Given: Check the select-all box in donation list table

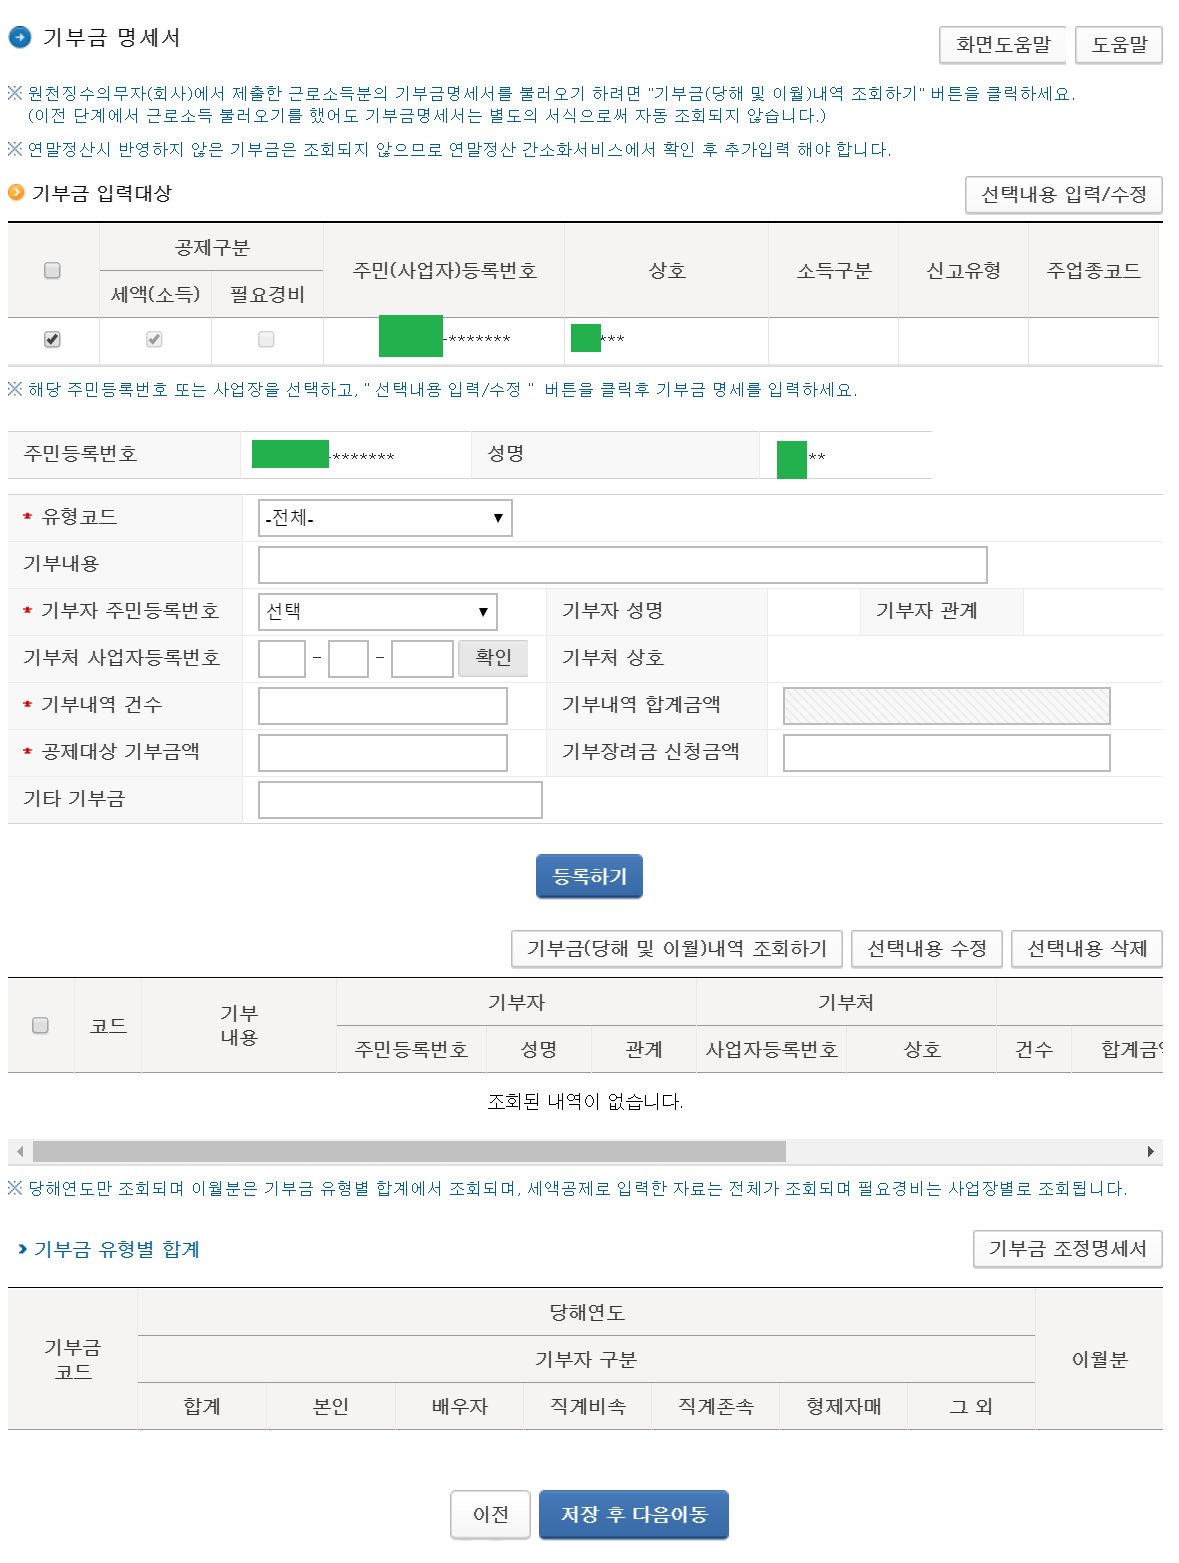Looking at the screenshot, I should 40,1025.
